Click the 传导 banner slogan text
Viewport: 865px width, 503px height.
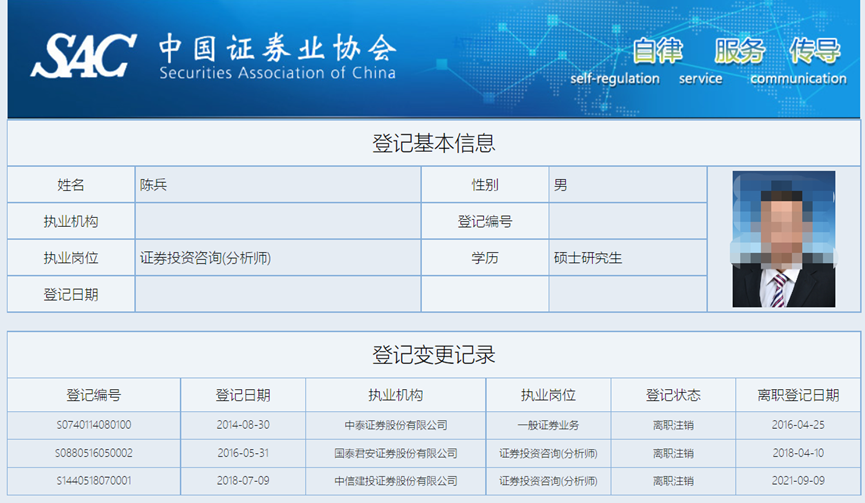(815, 51)
